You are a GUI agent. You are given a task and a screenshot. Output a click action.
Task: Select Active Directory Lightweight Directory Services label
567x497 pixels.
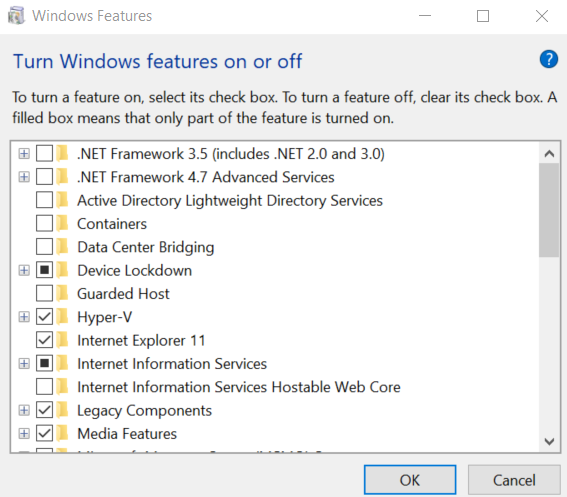(230, 201)
